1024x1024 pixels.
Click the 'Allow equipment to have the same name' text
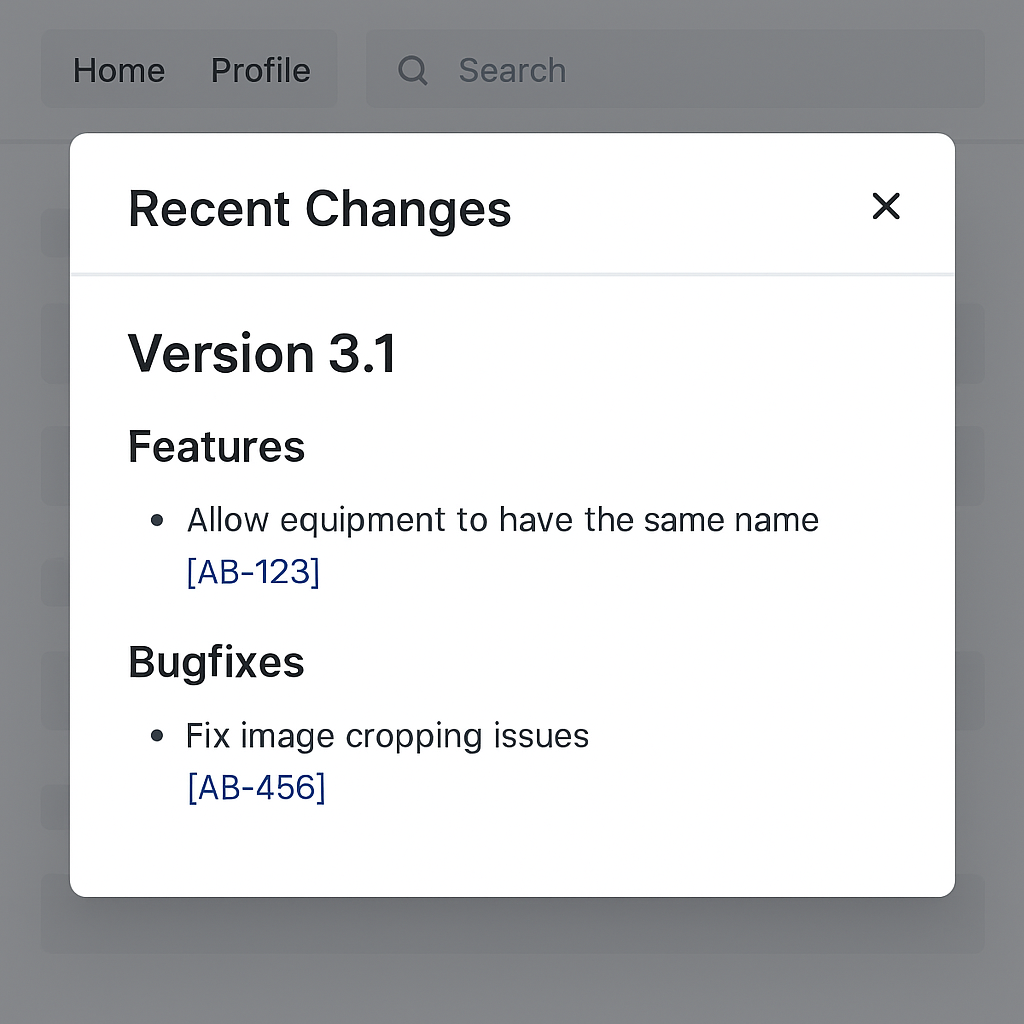[502, 520]
